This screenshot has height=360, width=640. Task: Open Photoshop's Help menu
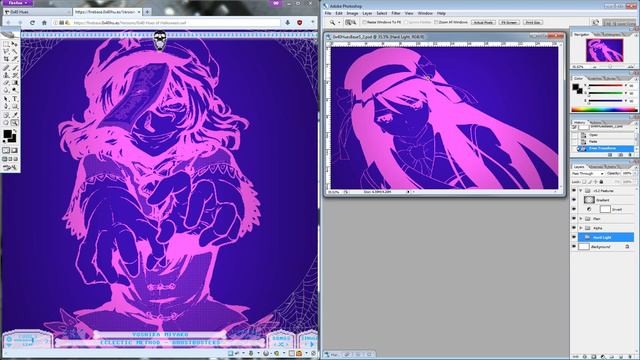tap(441, 13)
